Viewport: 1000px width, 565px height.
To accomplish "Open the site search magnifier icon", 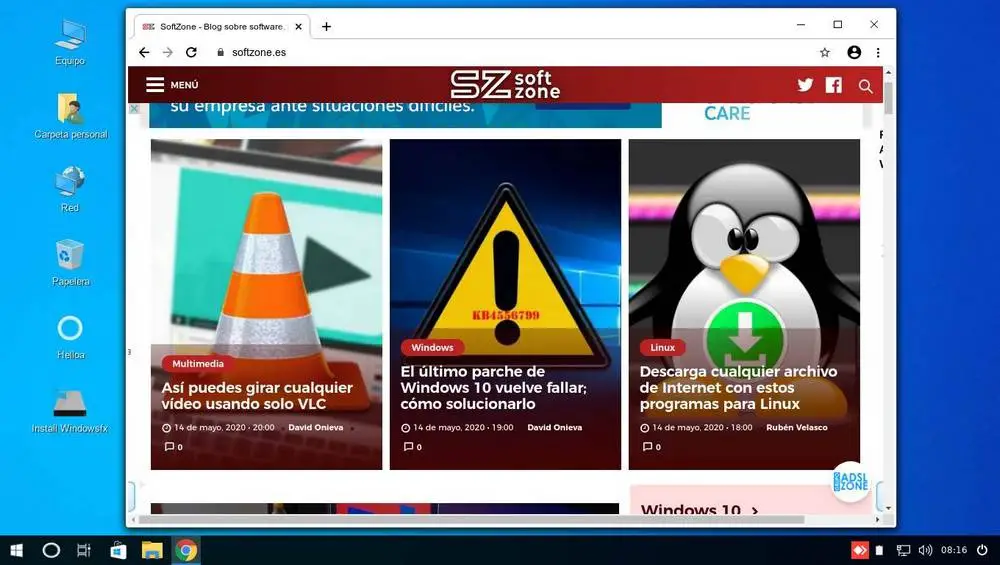I will point(865,86).
